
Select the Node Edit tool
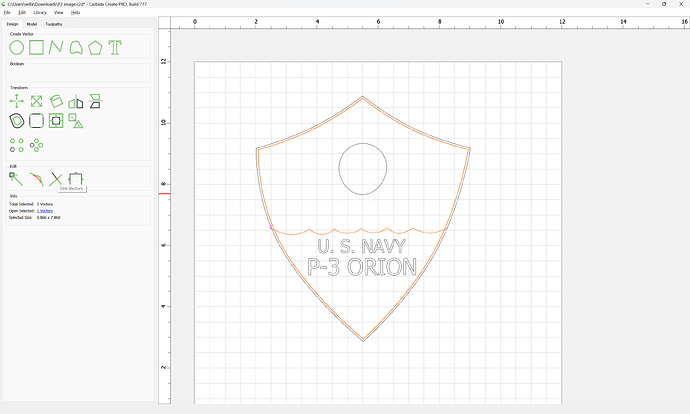click(17, 178)
